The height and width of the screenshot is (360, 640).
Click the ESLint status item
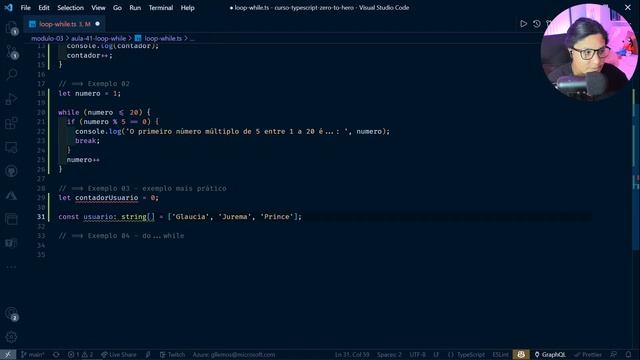tap(500, 355)
